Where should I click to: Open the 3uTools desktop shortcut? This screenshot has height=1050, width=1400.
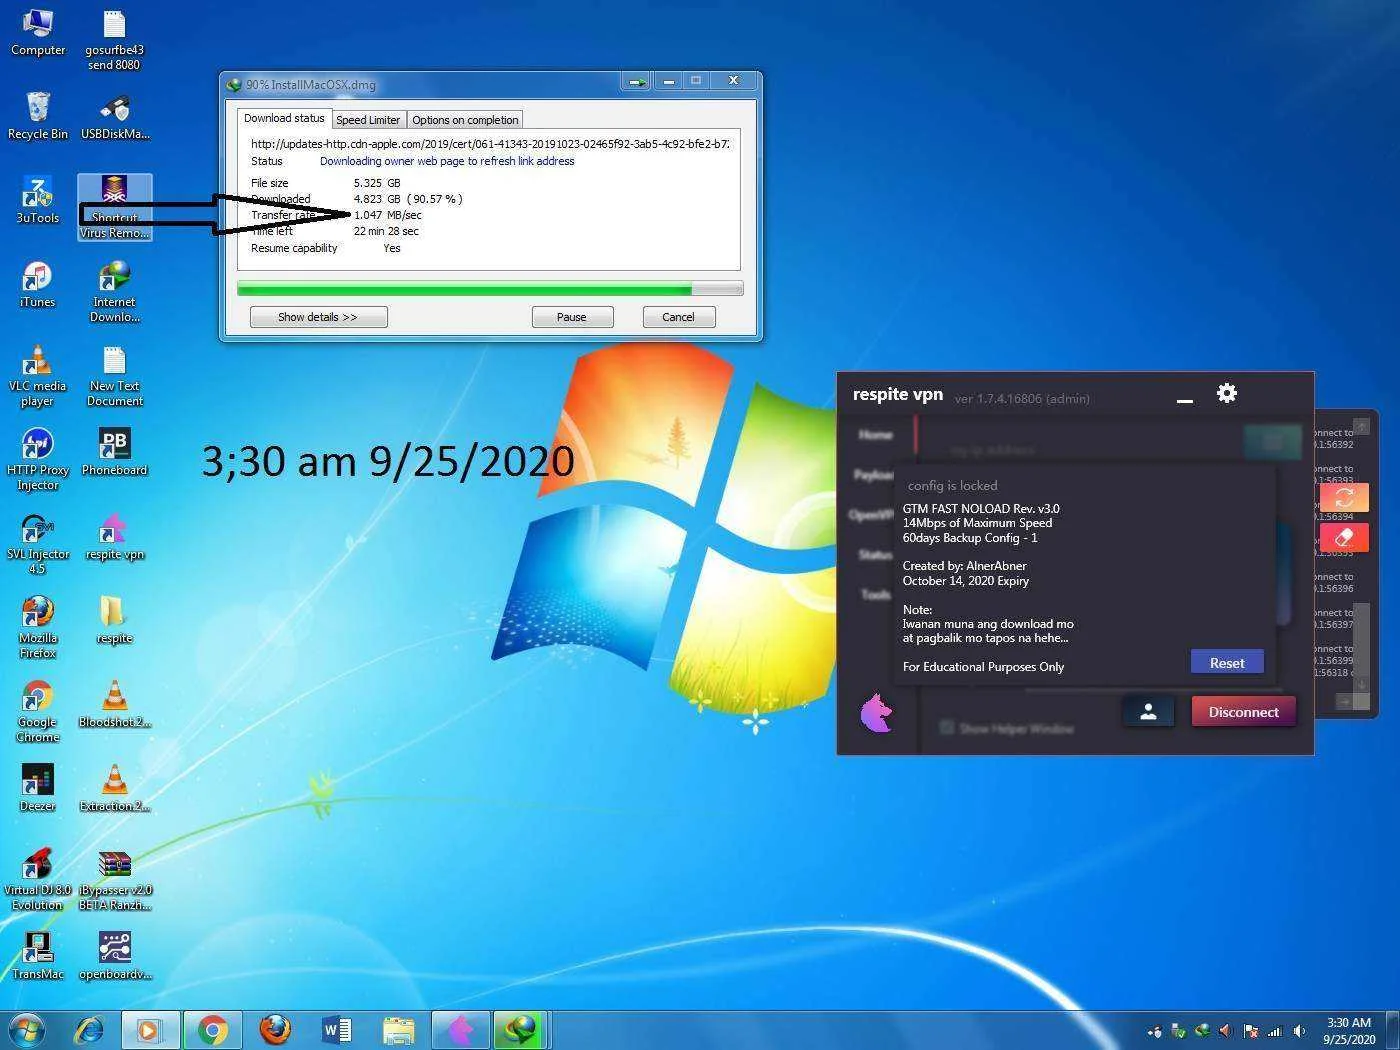pyautogui.click(x=38, y=200)
